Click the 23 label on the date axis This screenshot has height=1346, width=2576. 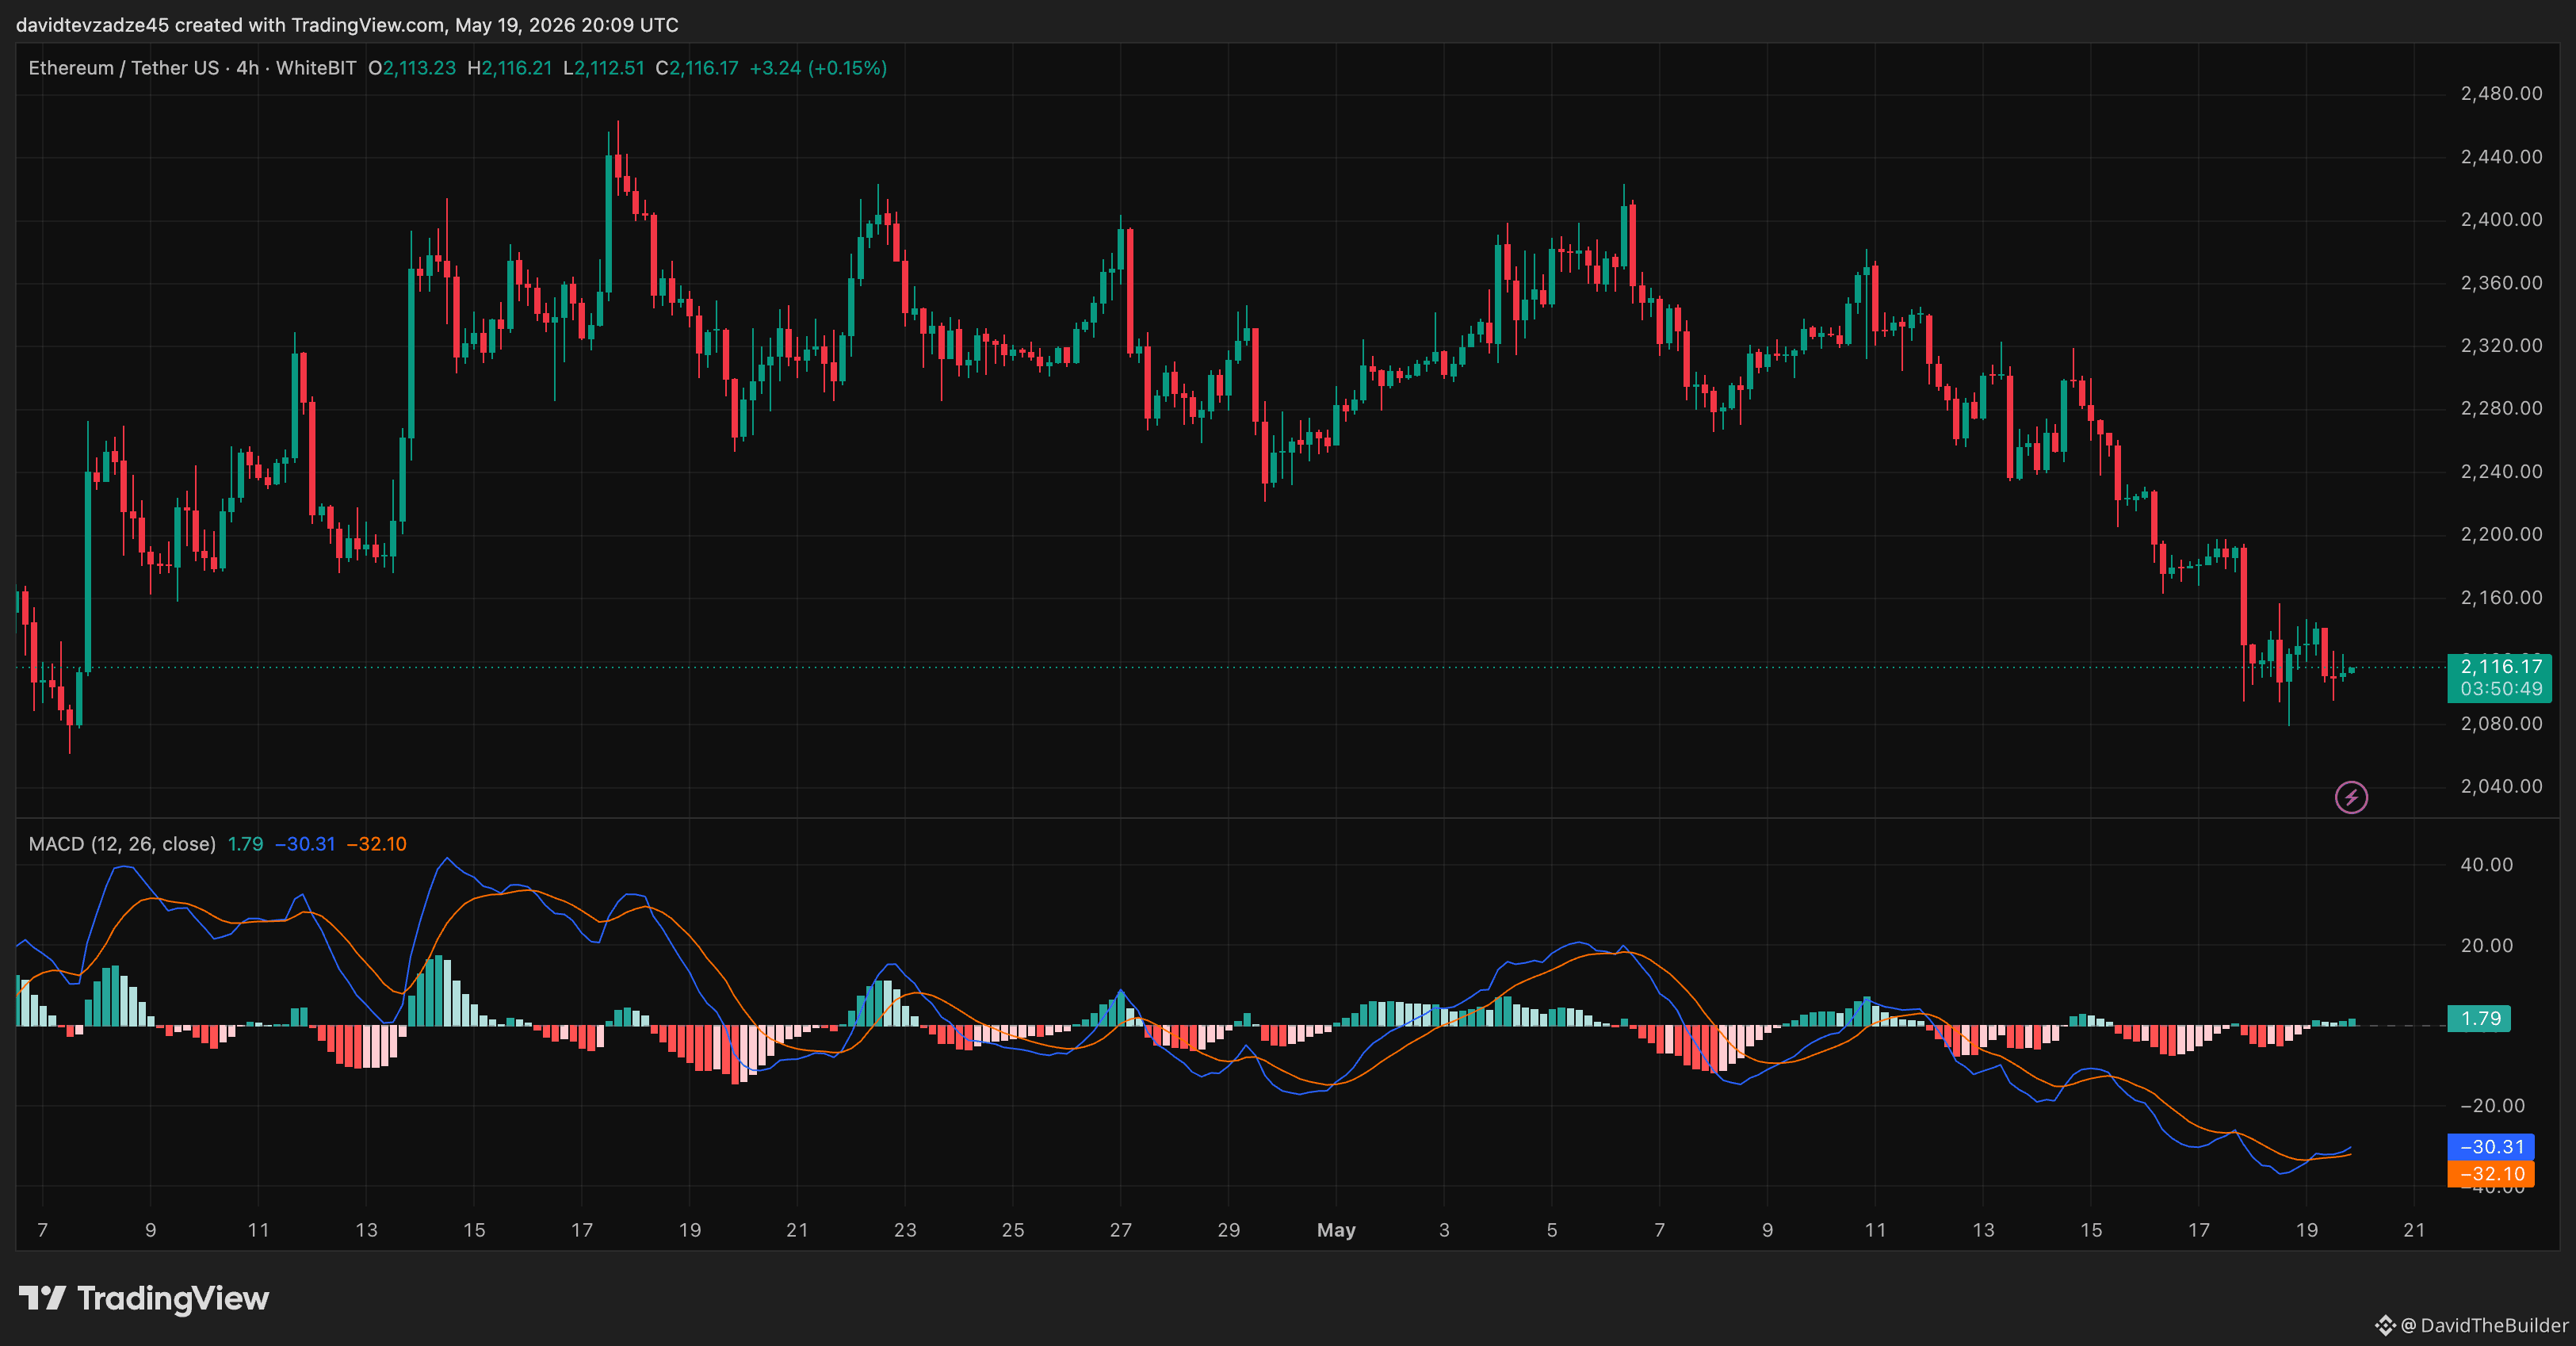pyautogui.click(x=905, y=1230)
